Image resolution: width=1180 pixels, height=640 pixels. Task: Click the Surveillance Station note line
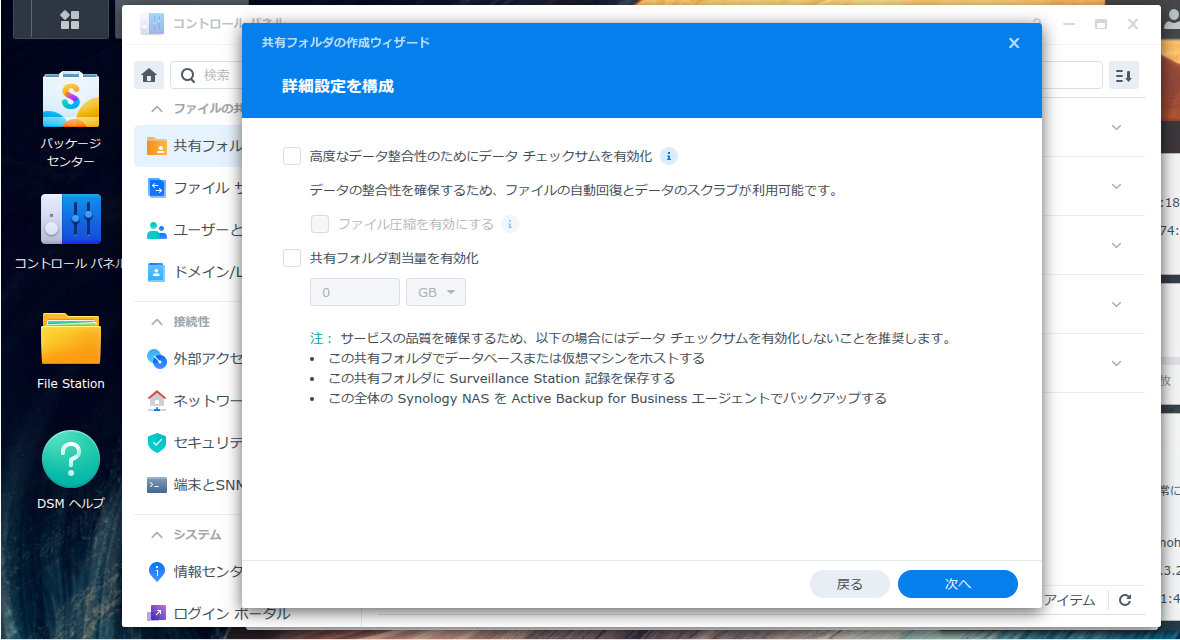501,378
